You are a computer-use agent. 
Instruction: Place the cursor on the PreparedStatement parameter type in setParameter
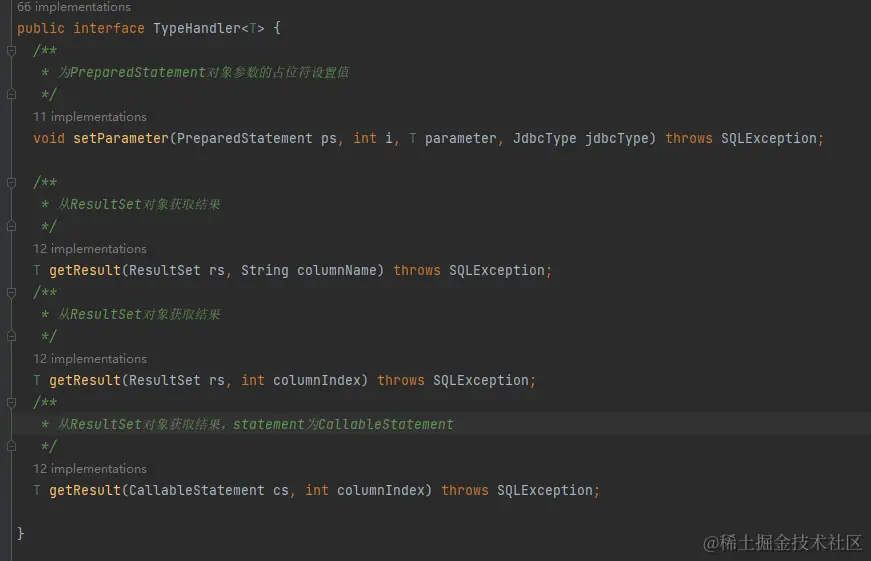pyautogui.click(x=244, y=138)
